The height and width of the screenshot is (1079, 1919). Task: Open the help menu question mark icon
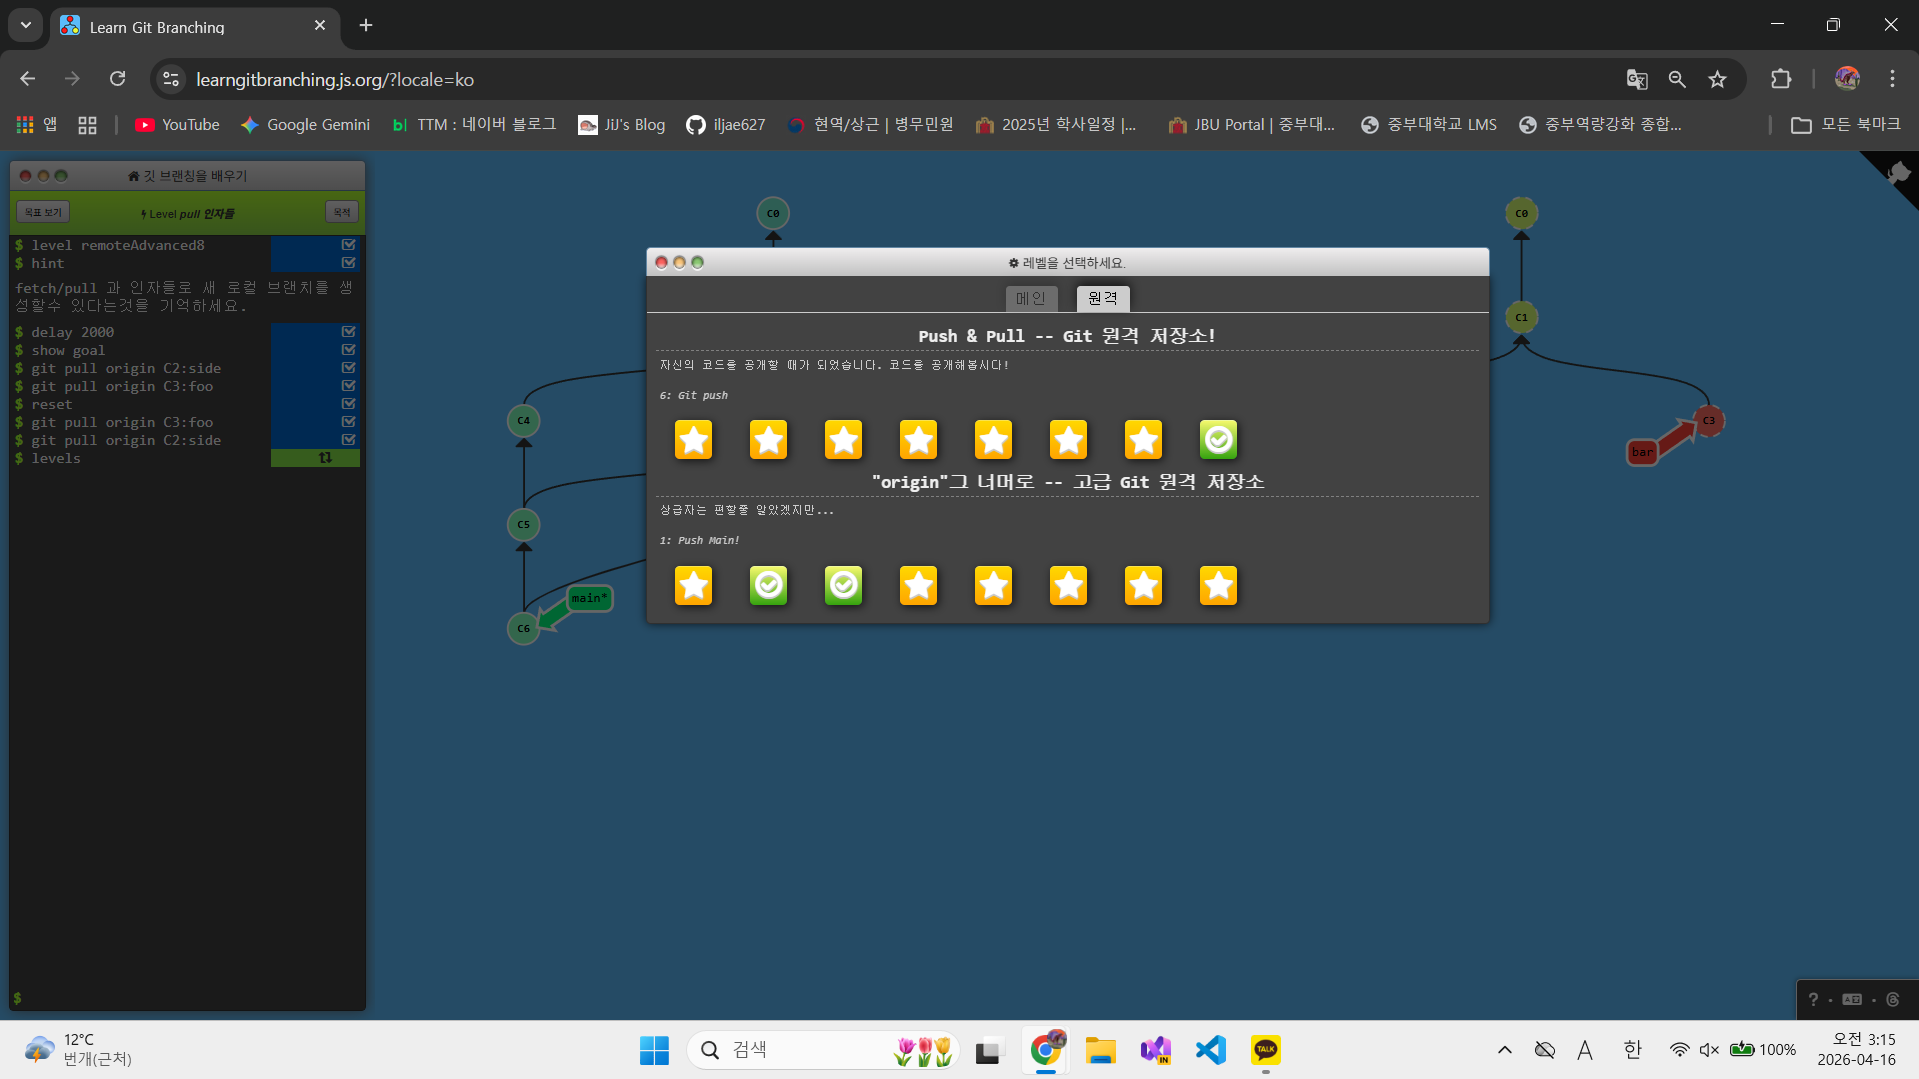[1813, 999]
